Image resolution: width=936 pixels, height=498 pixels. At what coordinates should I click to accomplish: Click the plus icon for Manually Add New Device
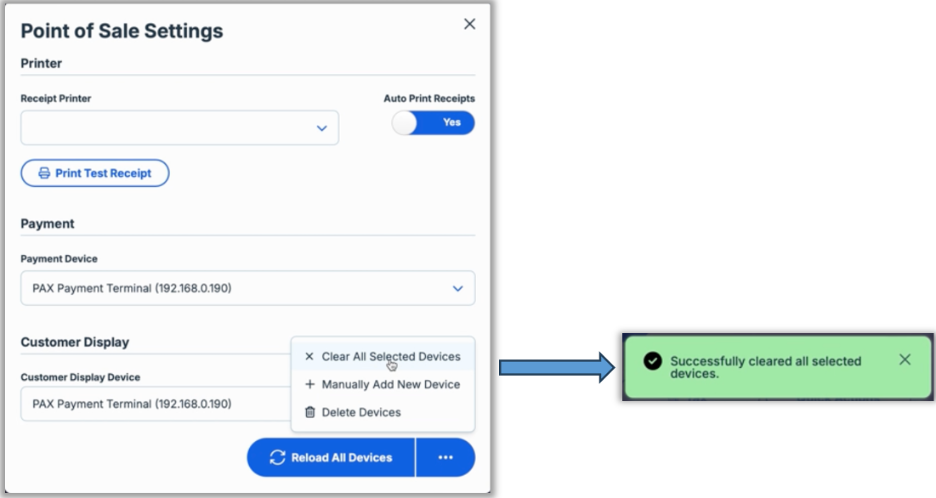coord(309,384)
